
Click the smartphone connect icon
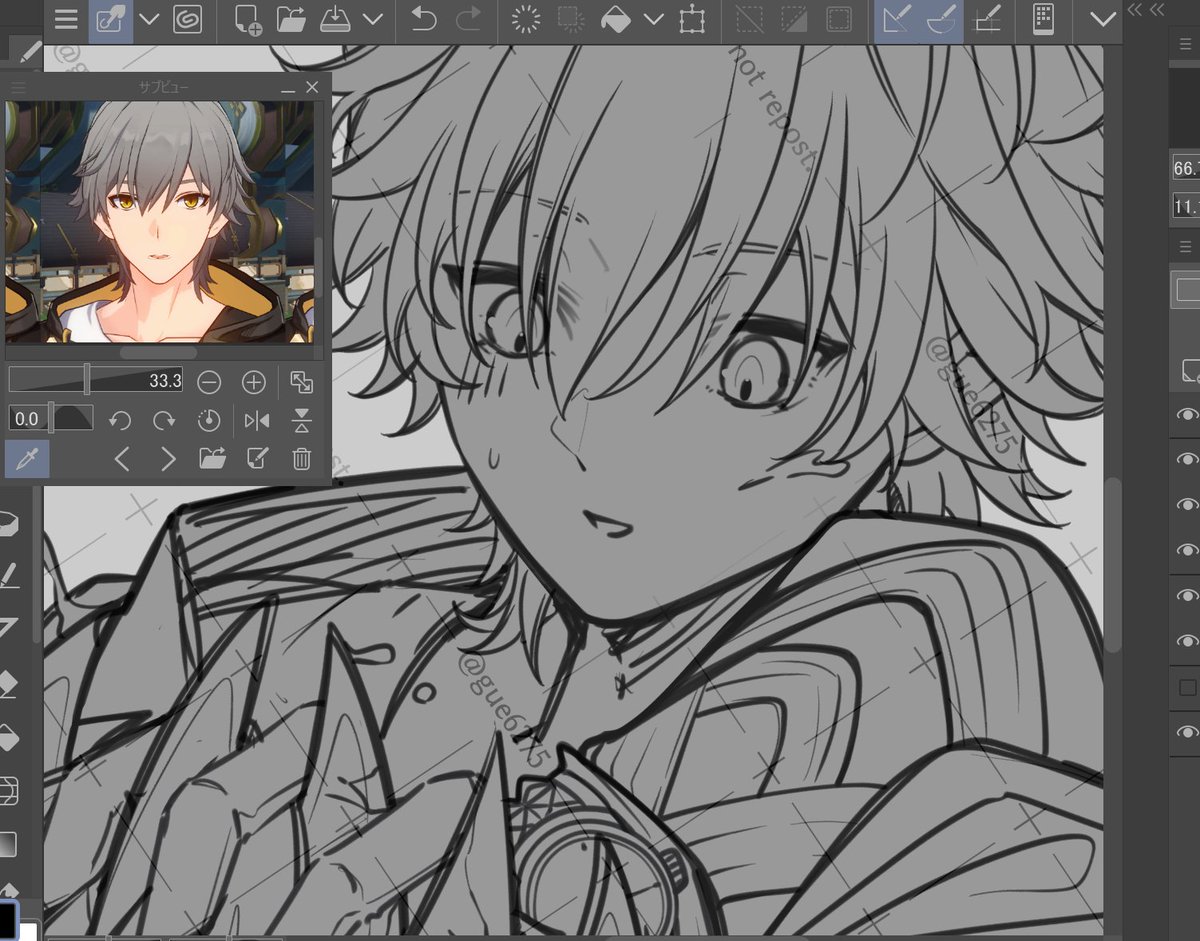point(1044,20)
